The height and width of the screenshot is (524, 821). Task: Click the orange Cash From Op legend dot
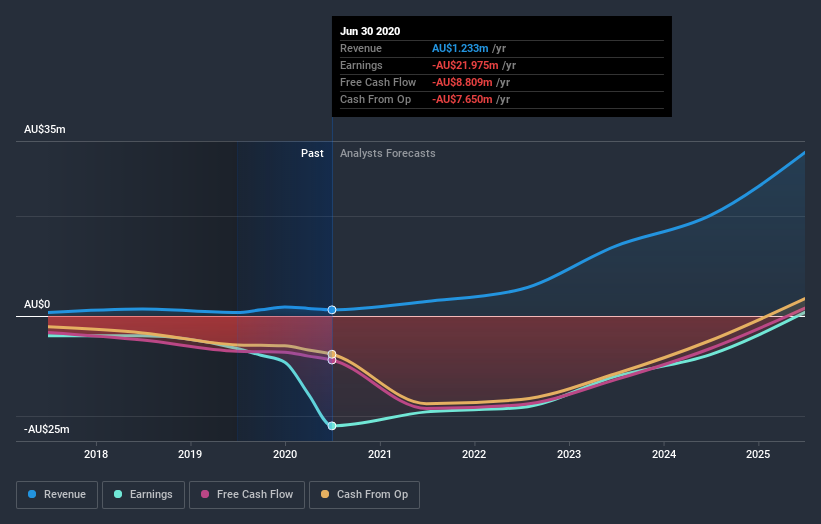pos(325,494)
